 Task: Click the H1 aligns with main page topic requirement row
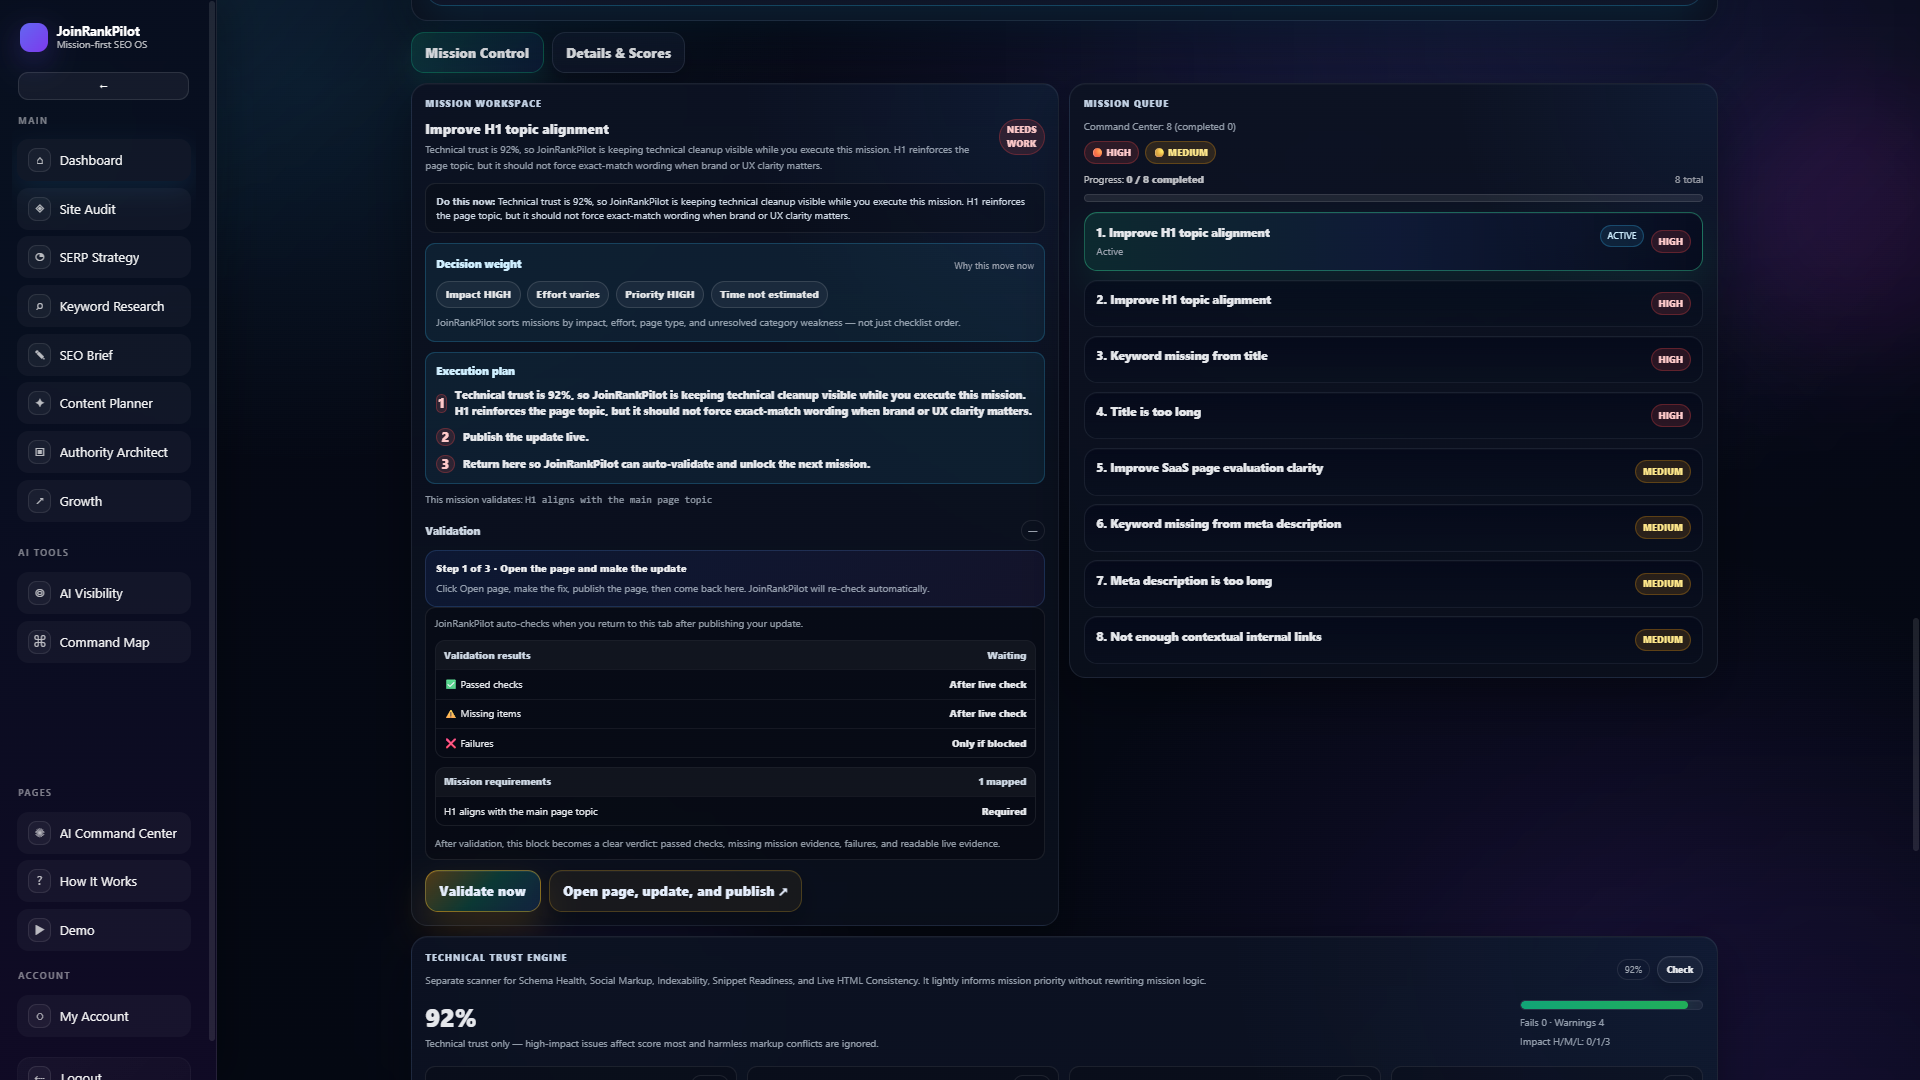pyautogui.click(x=735, y=812)
